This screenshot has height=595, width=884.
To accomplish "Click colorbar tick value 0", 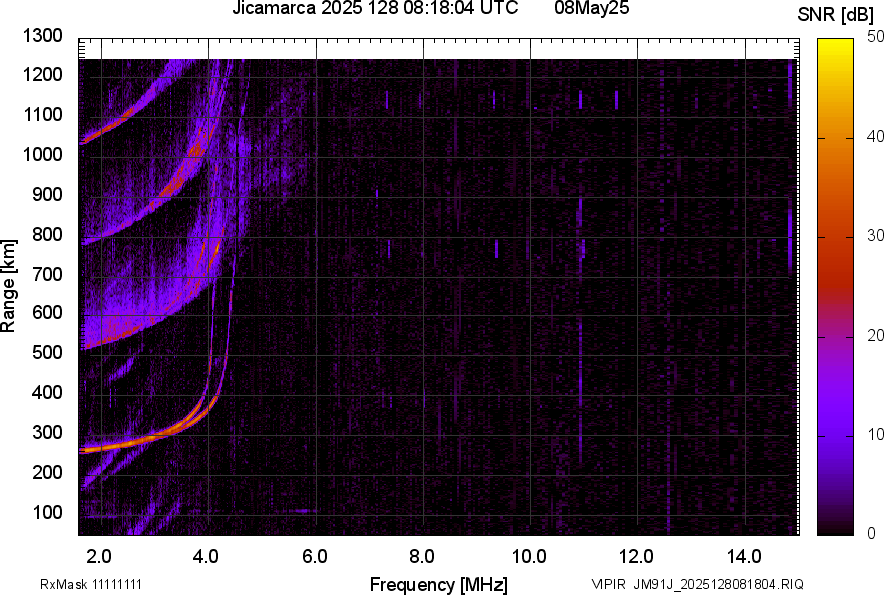I will click(x=872, y=532).
